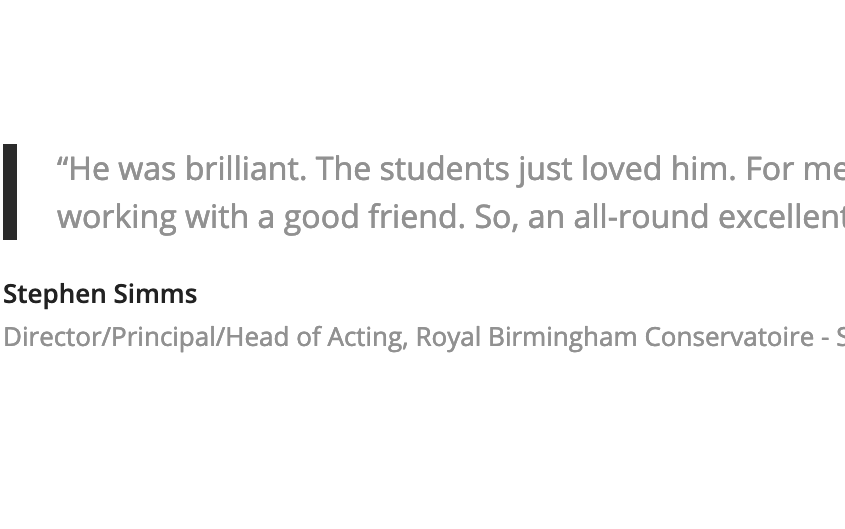This screenshot has height=529, width=845.
Task: Click the word Birmingham in the title
Action: [x=563, y=338]
